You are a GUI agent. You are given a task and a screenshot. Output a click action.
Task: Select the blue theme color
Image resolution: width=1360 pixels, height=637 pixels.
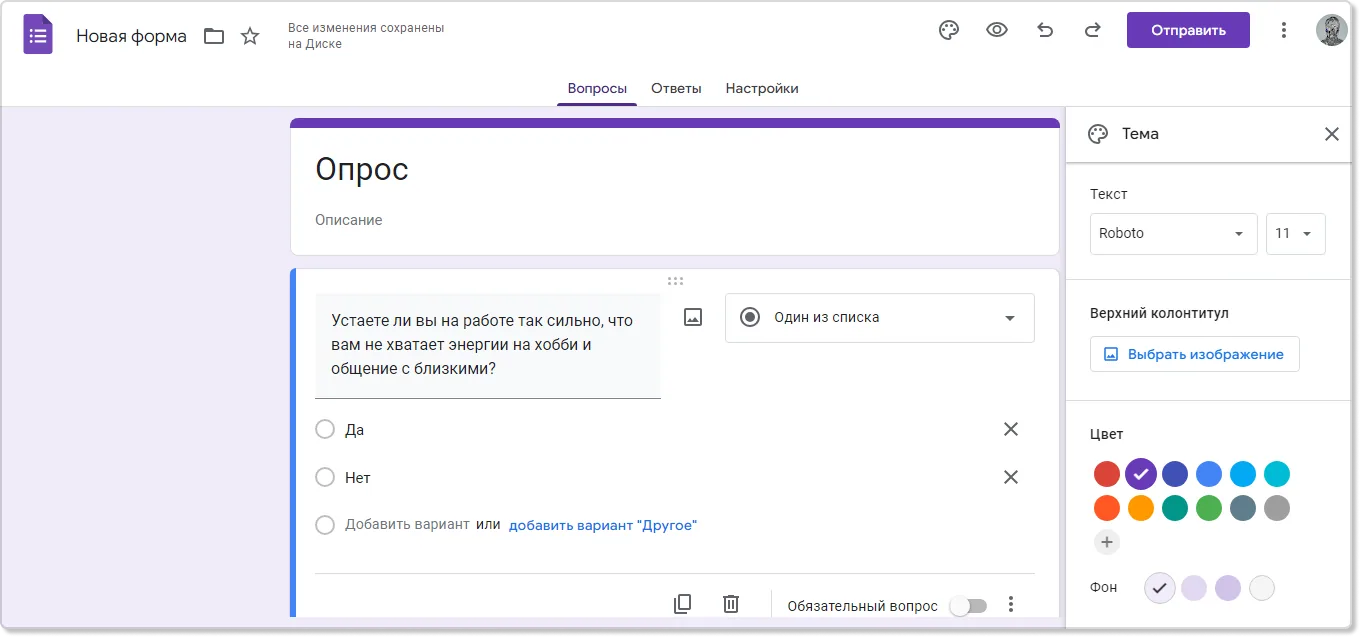(x=1209, y=474)
